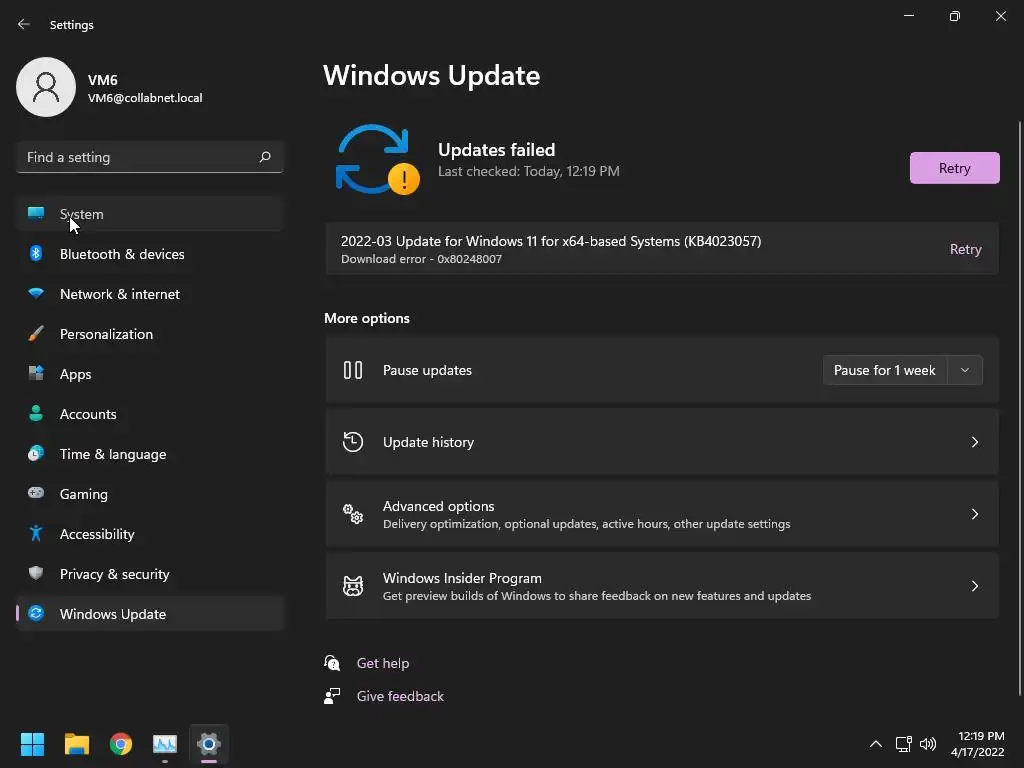Click the Advanced options gears icon
The width and height of the screenshot is (1024, 768).
click(353, 514)
